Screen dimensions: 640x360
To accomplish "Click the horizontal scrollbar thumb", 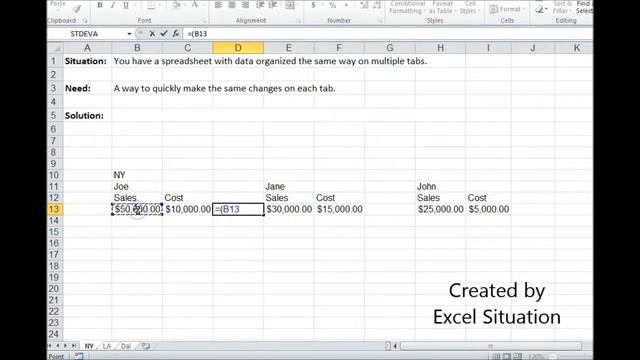I will (491, 346).
